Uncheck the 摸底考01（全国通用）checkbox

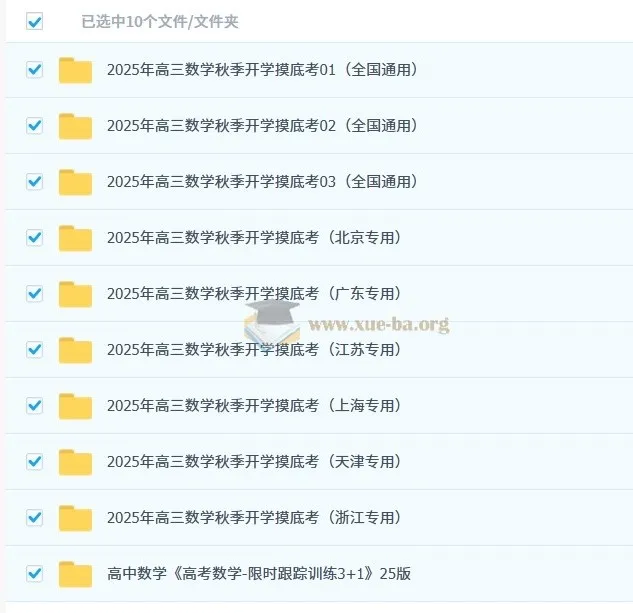pos(34,69)
